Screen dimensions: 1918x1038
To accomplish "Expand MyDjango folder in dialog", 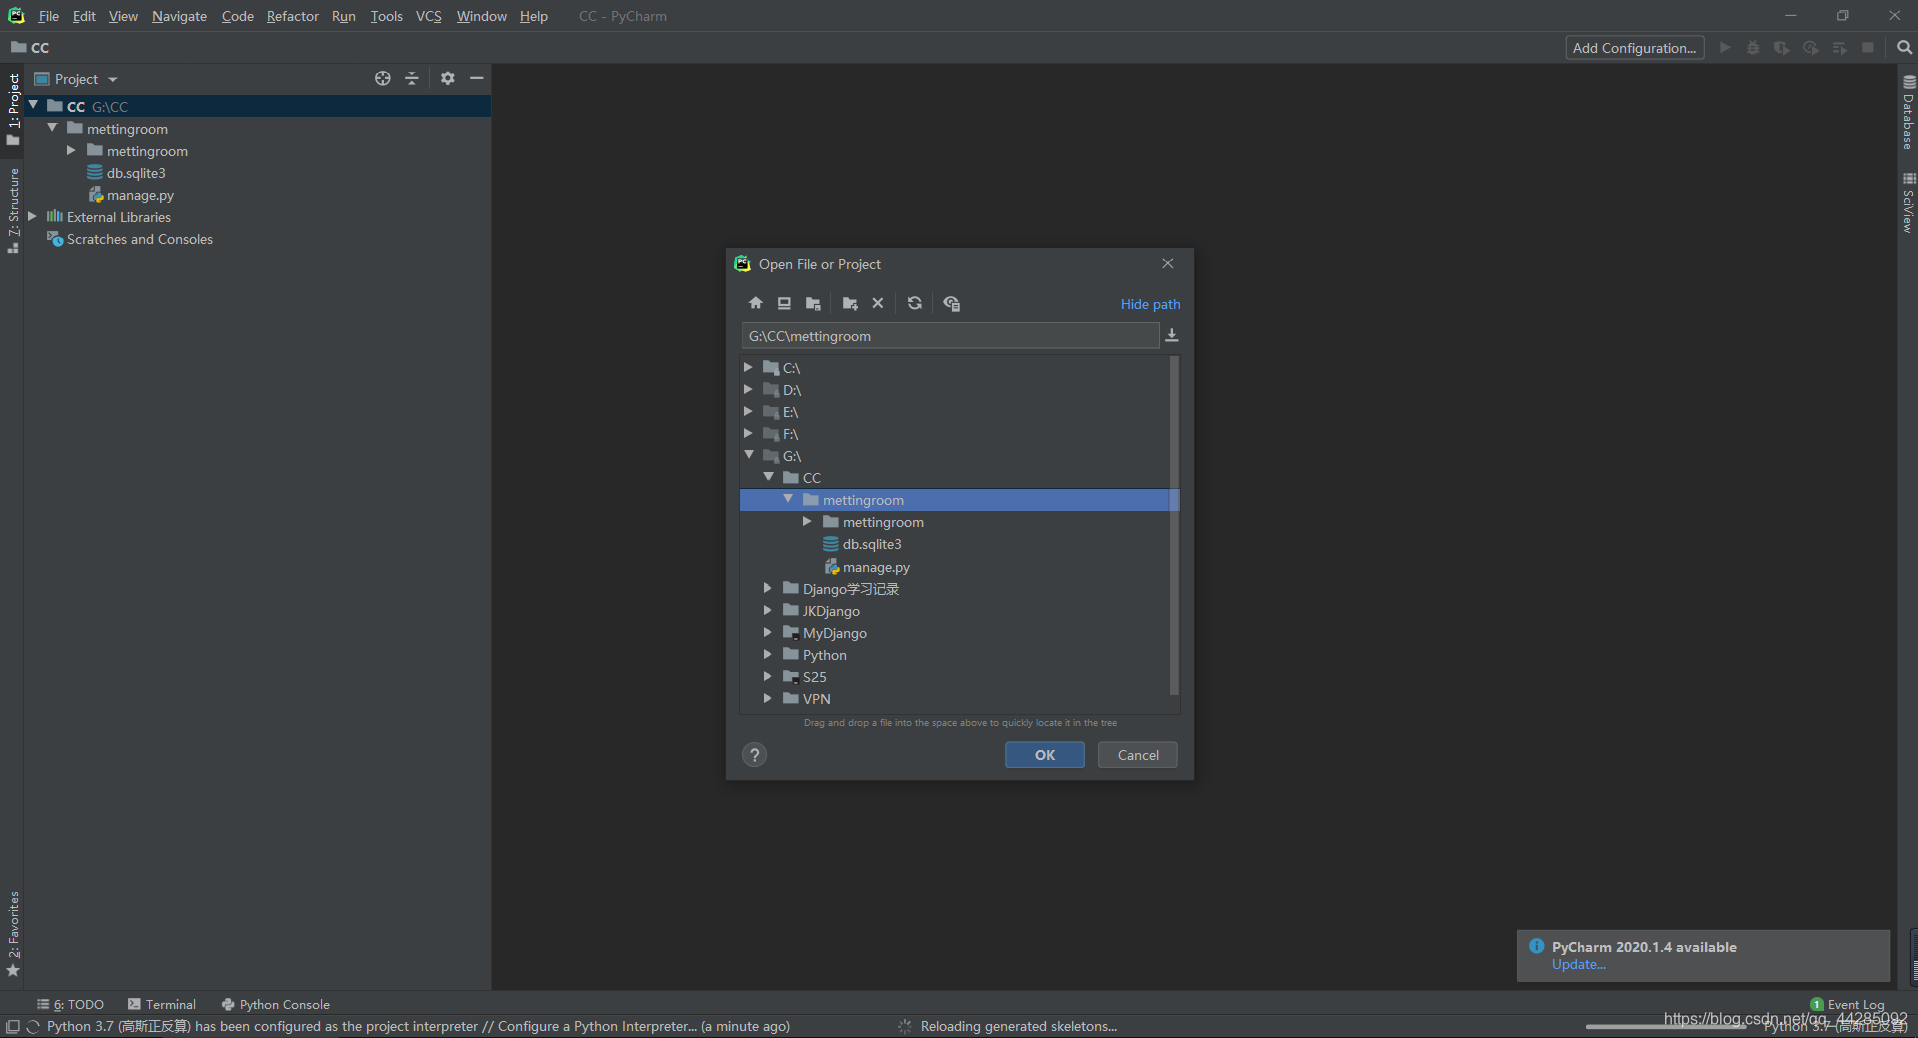I will [x=768, y=632].
